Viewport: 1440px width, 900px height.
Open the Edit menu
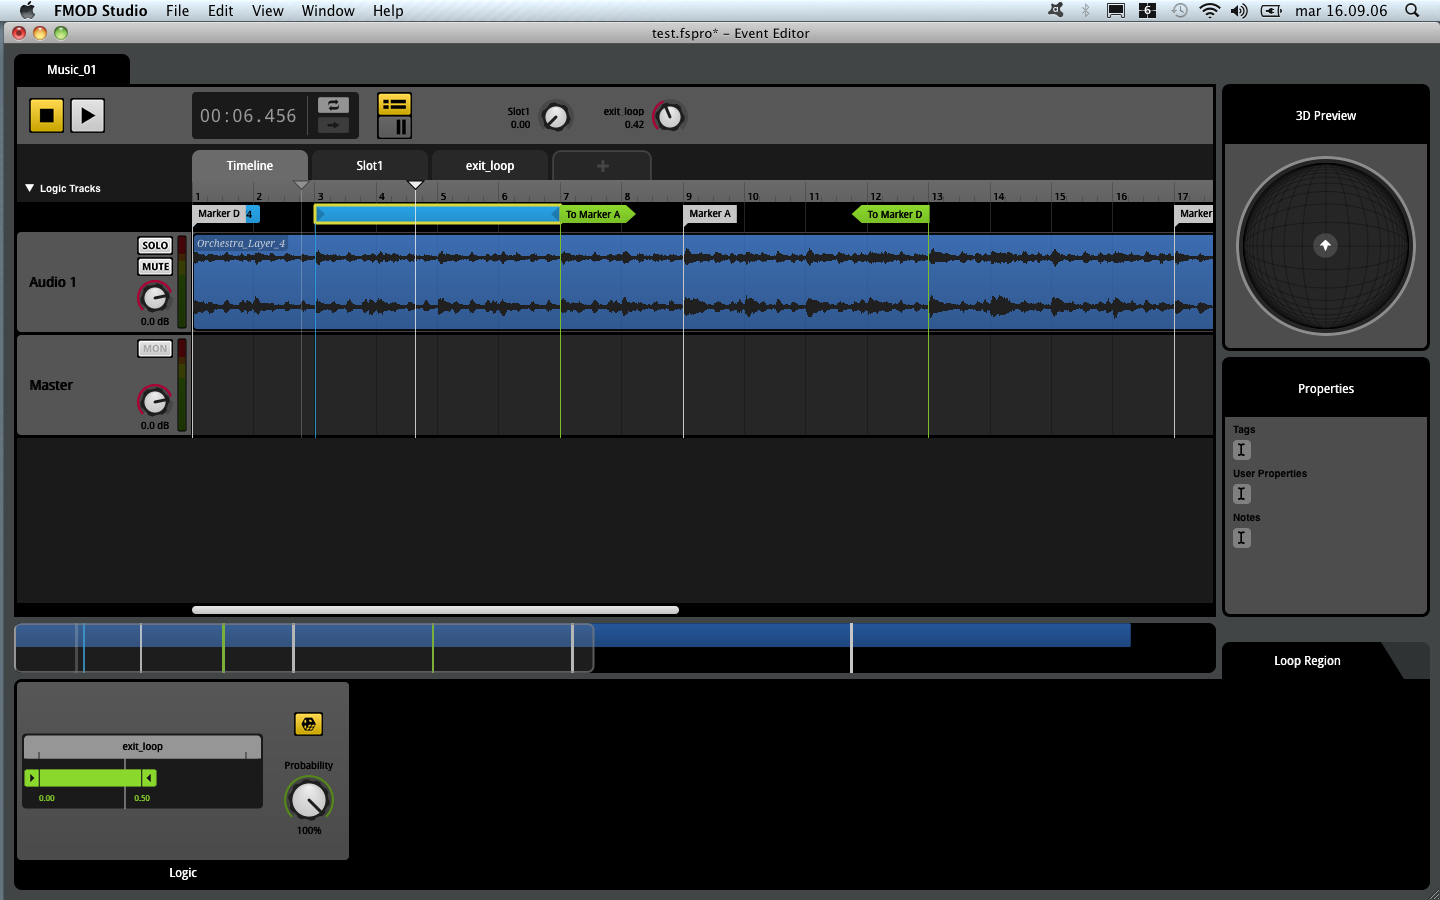click(220, 11)
